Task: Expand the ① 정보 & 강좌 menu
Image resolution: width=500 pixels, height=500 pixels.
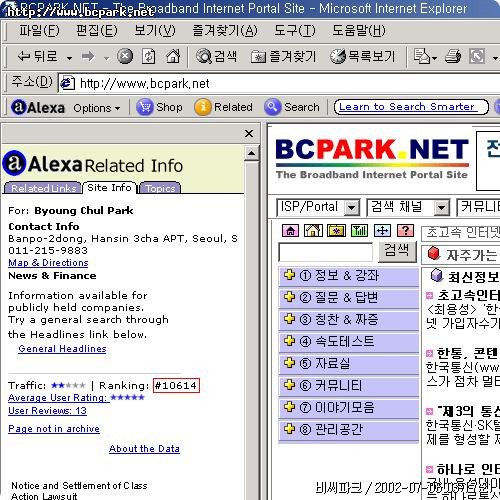Action: pyautogui.click(x=349, y=276)
